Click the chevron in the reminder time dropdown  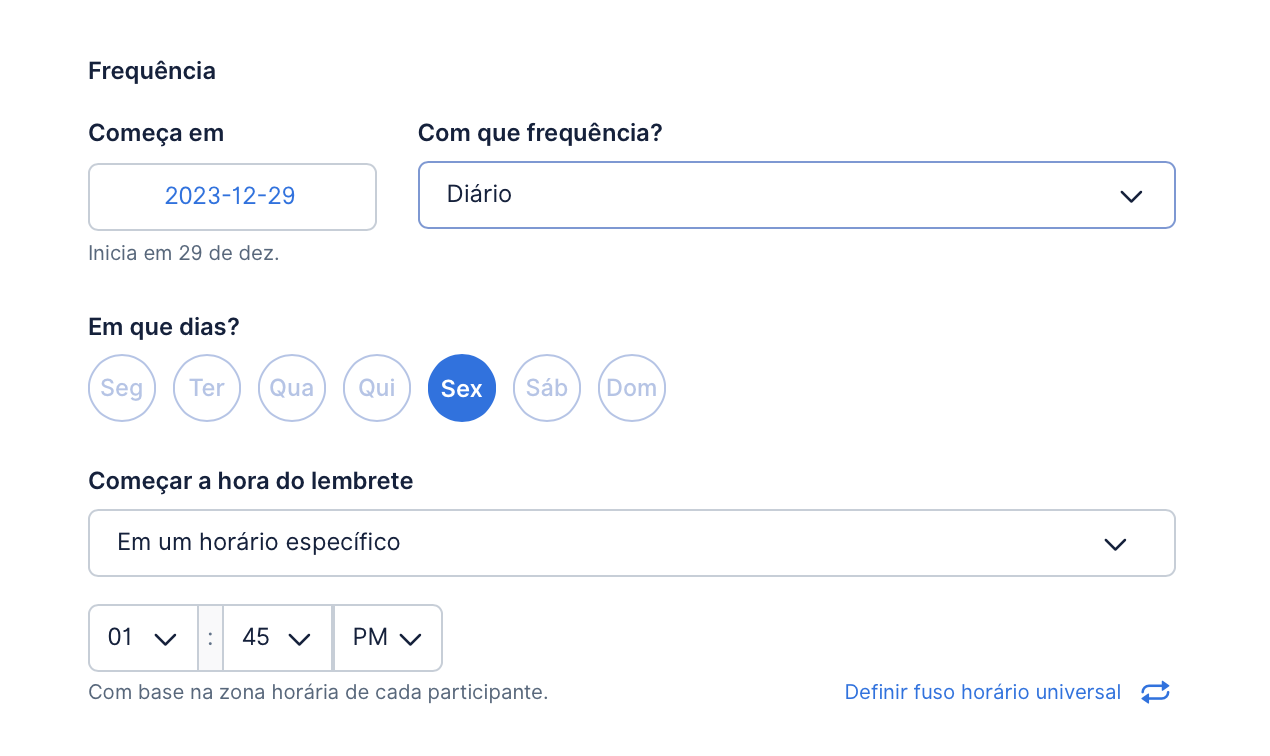[x=1115, y=544]
